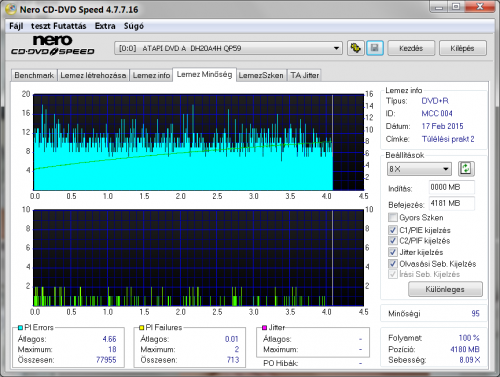Screen dimensions: 500x377
Task: Click the yellow PI Failures legend square
Action: click(x=141, y=328)
